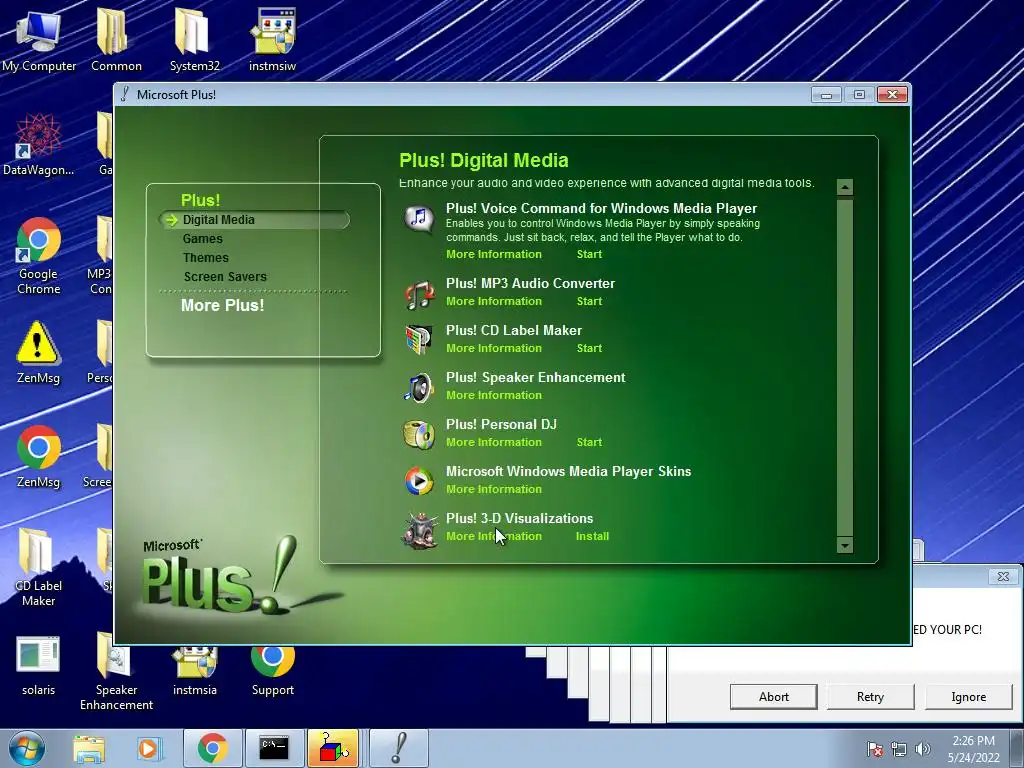Switch to Chrome in the taskbar
This screenshot has height=768, width=1024.
pyautogui.click(x=212, y=748)
